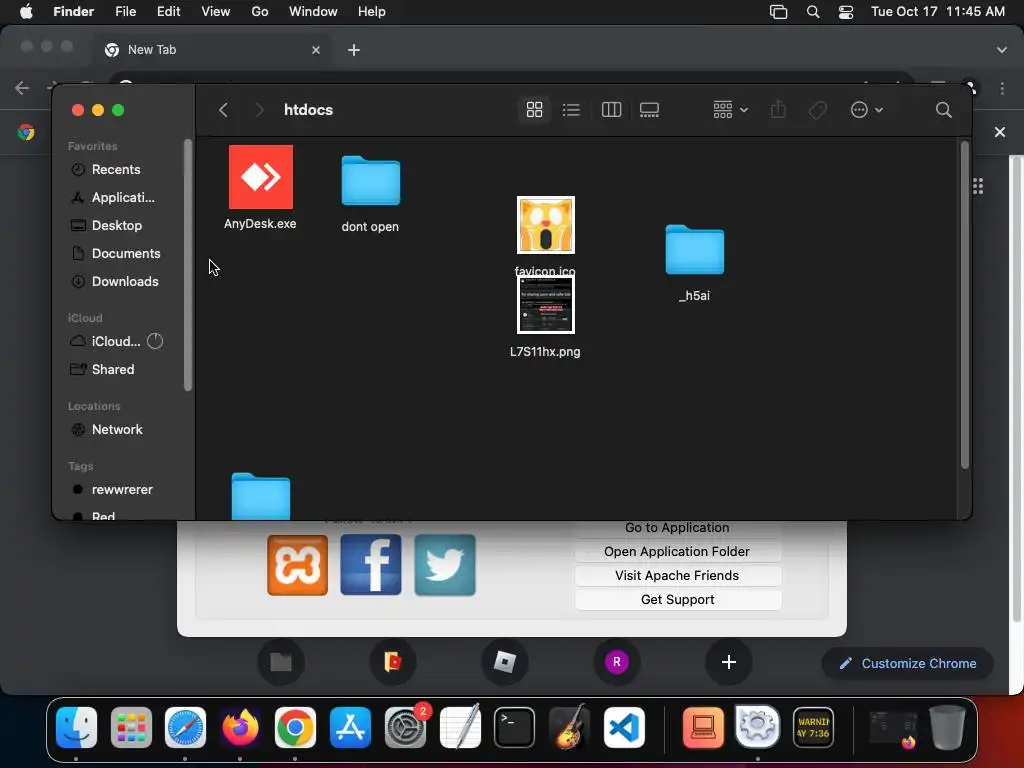The width and height of the screenshot is (1024, 768).
Task: Open the File menu
Action: point(125,12)
